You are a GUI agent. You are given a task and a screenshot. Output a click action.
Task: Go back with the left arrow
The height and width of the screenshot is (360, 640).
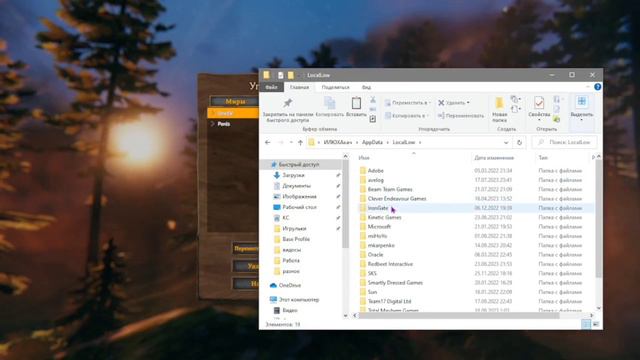coord(268,142)
